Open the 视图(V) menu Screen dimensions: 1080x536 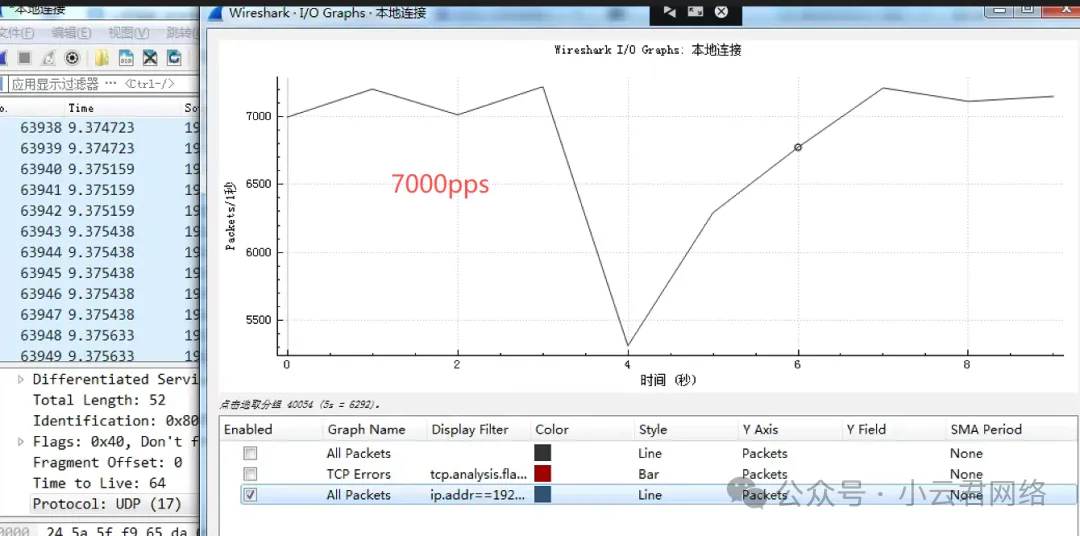128,33
